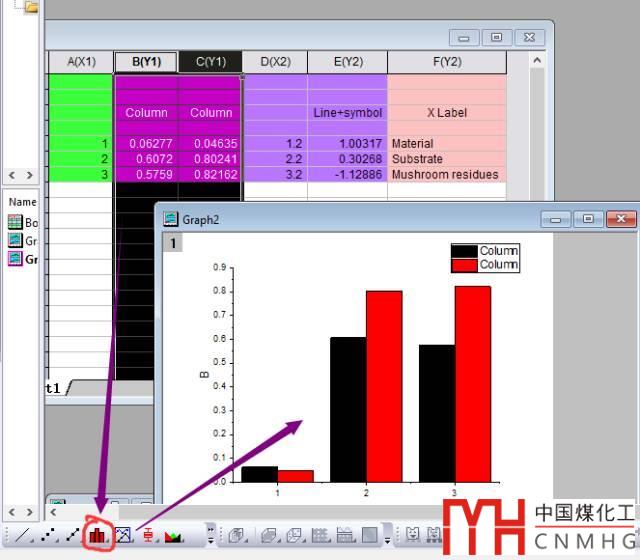
Task: Select the Line+Symbol plot tool
Action: 73,535
